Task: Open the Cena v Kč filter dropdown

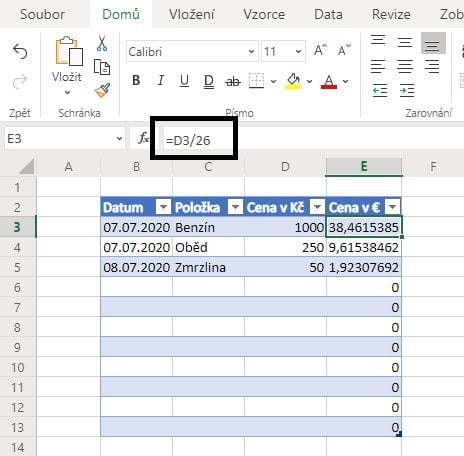Action: [317, 207]
